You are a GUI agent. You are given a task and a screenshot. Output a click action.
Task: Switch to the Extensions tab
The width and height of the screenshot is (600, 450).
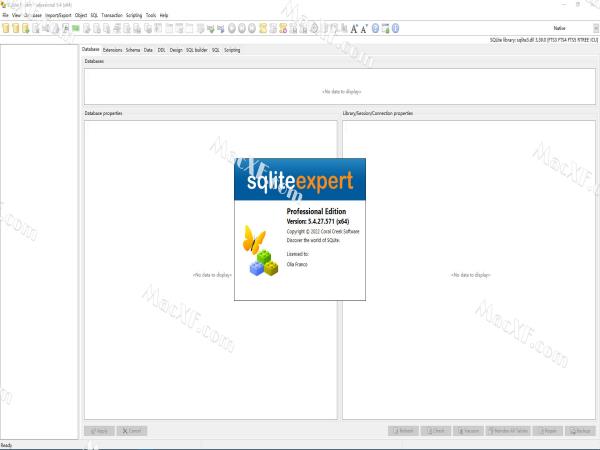click(x=112, y=50)
